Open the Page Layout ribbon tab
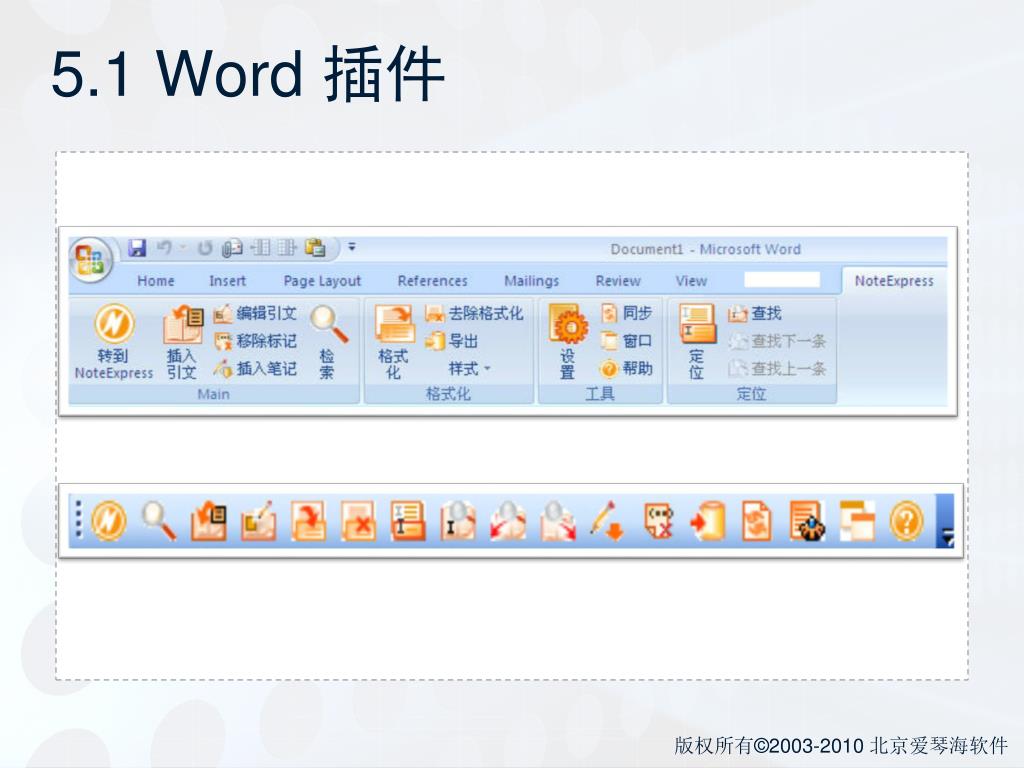The height and width of the screenshot is (768, 1024). tap(322, 281)
